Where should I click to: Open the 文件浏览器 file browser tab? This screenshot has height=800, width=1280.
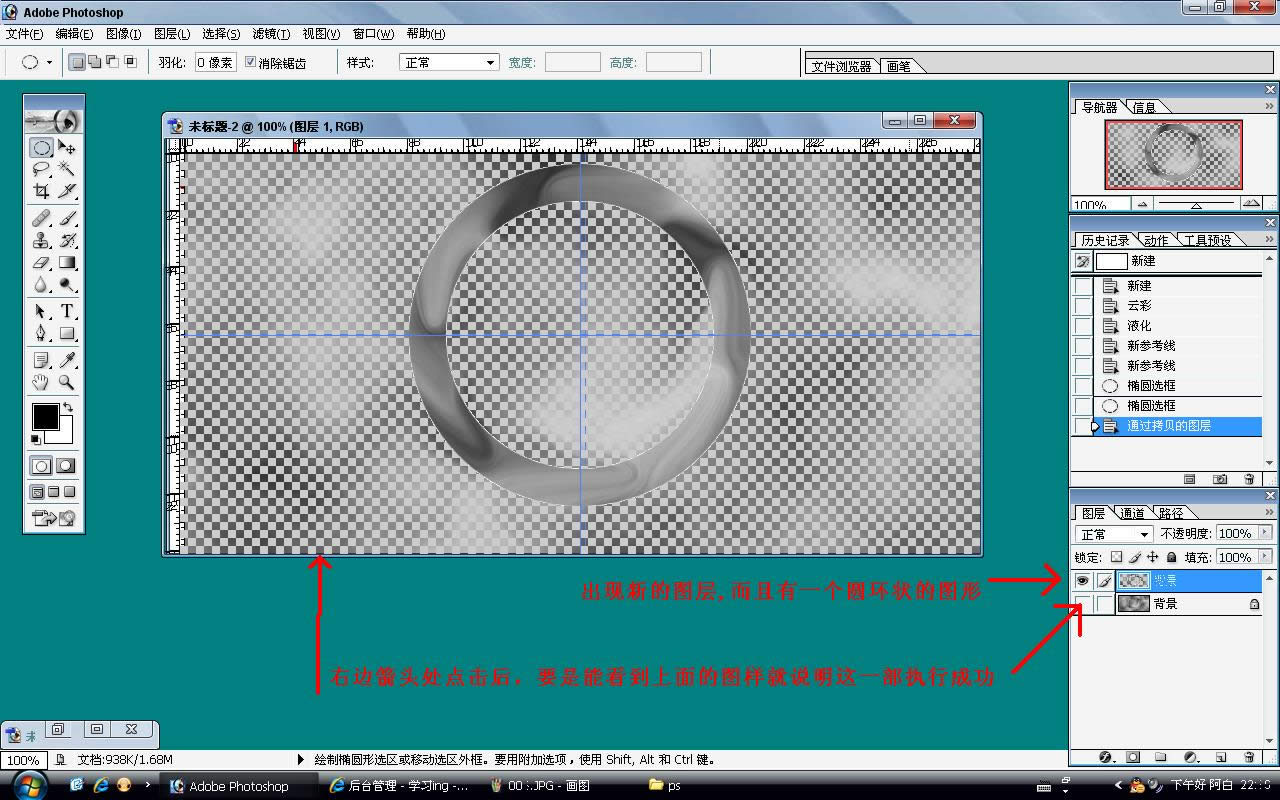pos(841,66)
